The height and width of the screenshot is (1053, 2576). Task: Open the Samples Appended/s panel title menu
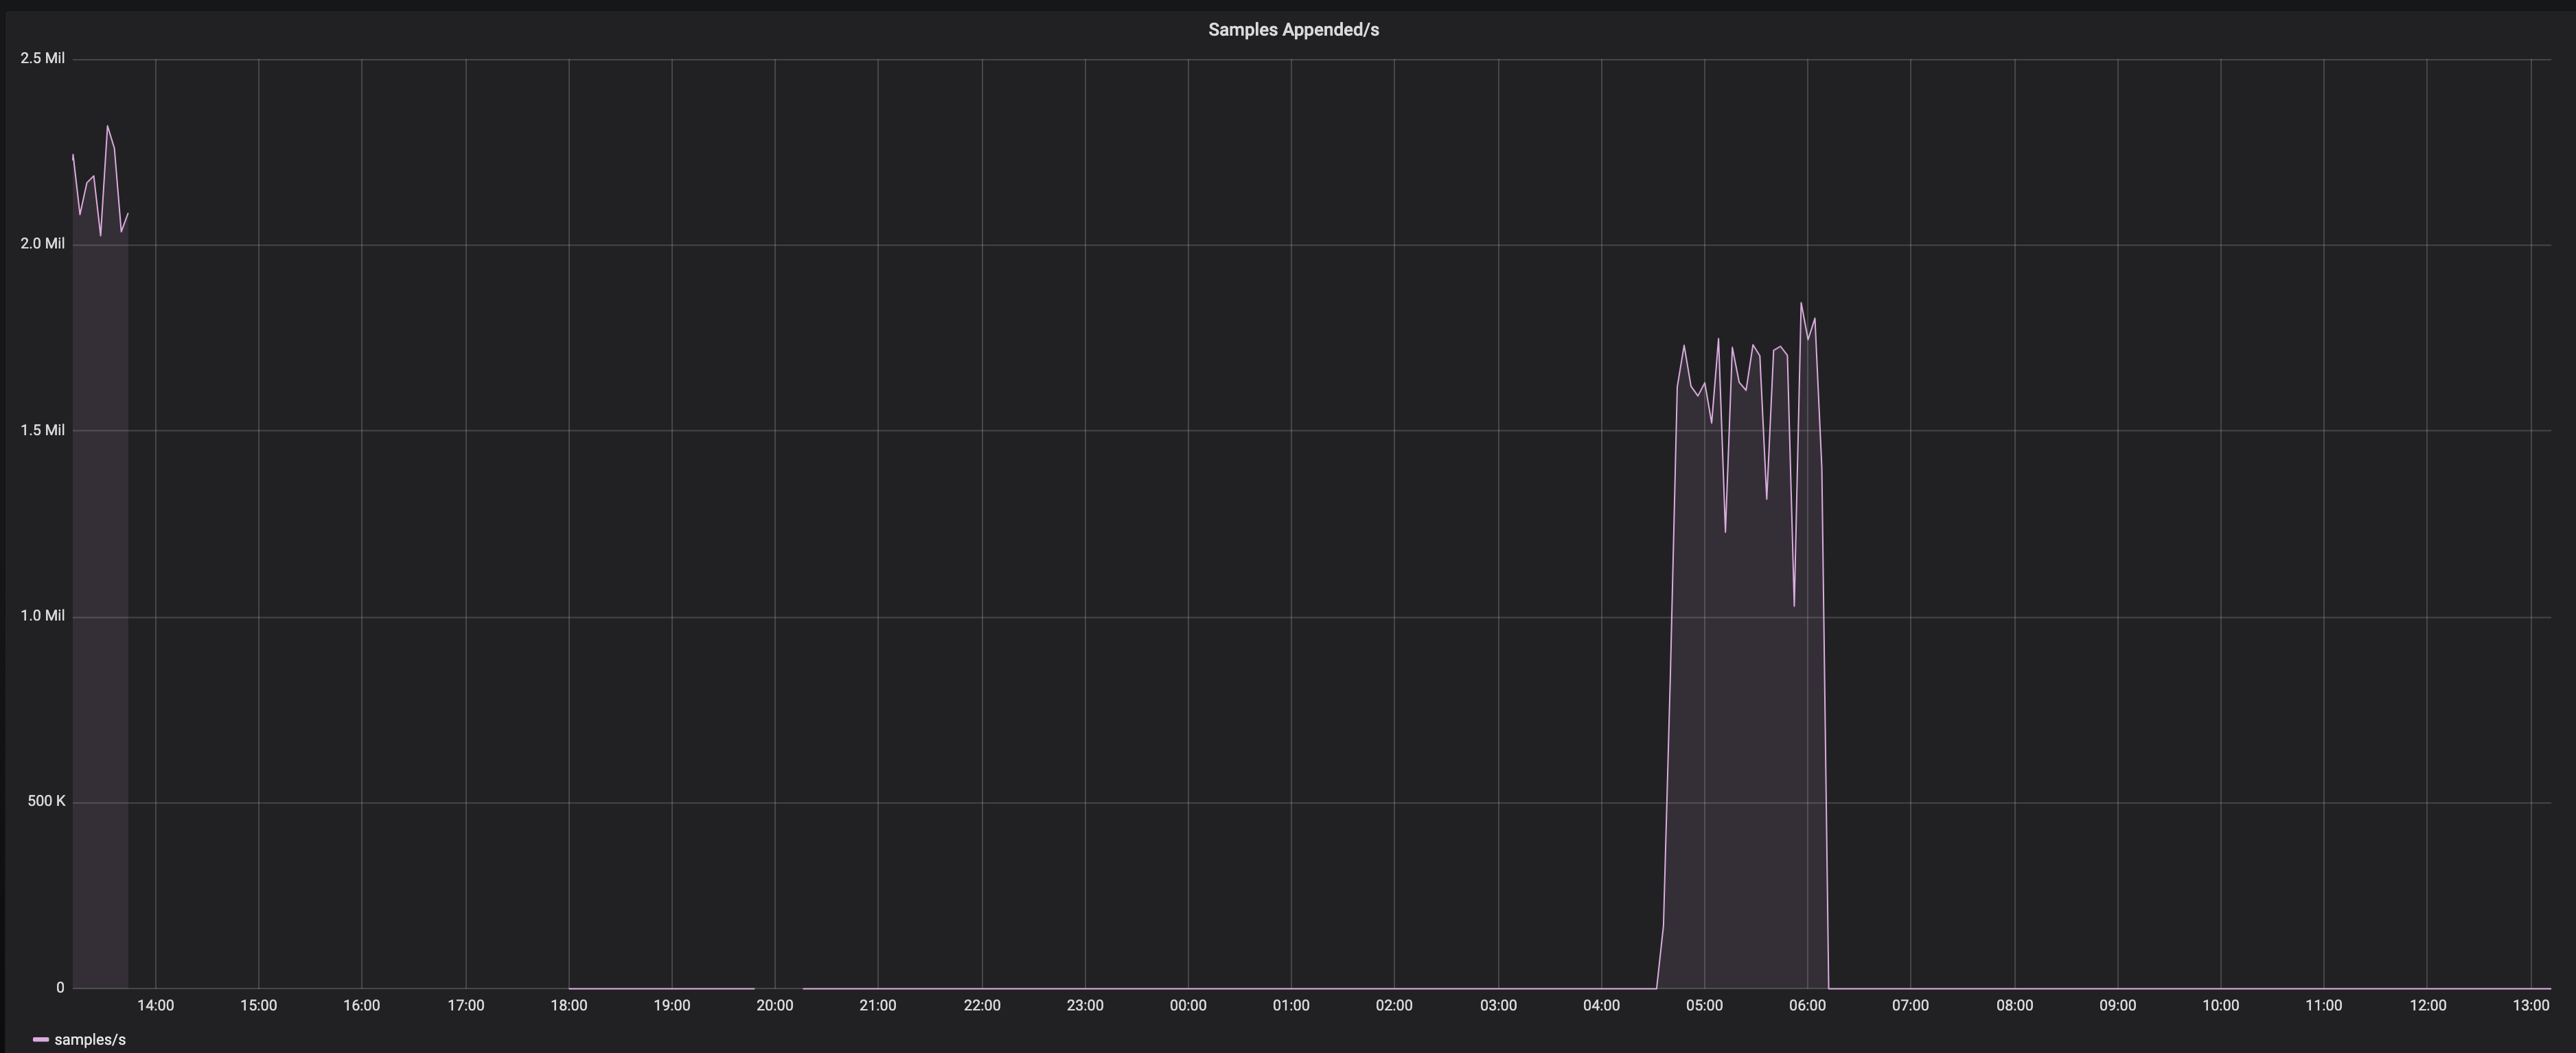click(x=1292, y=29)
